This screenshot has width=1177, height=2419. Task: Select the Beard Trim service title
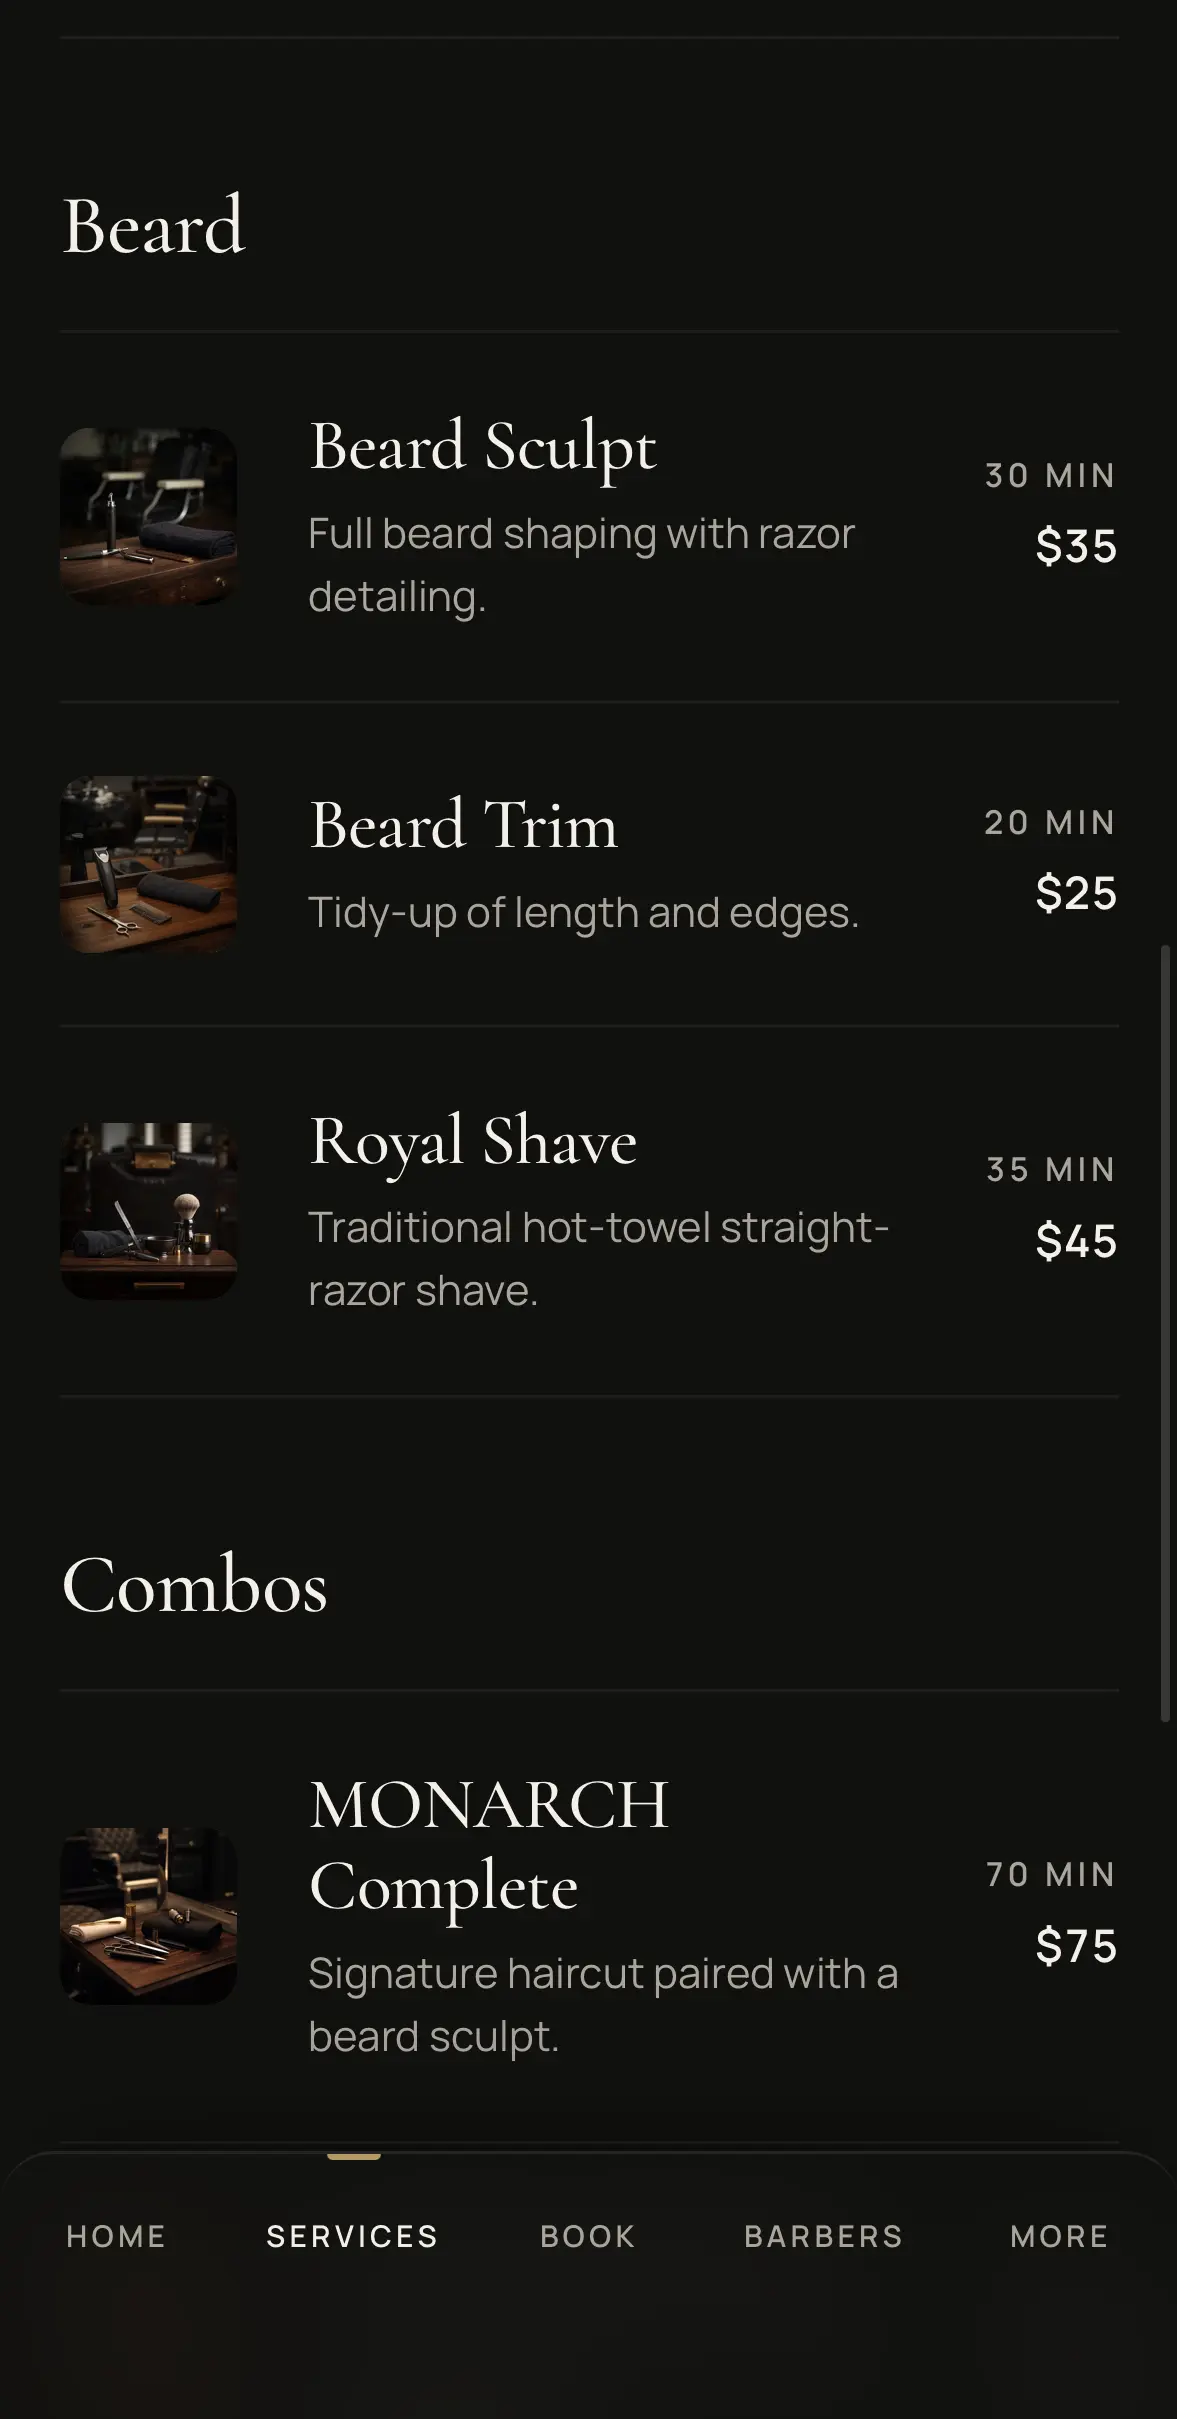(x=463, y=825)
